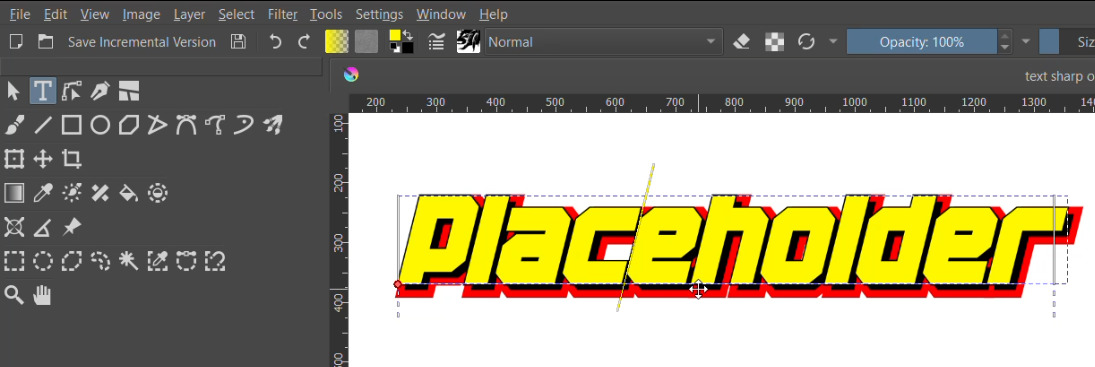The image size is (1095, 367).
Task: Select the Fill bucket tool
Action: 128,193
